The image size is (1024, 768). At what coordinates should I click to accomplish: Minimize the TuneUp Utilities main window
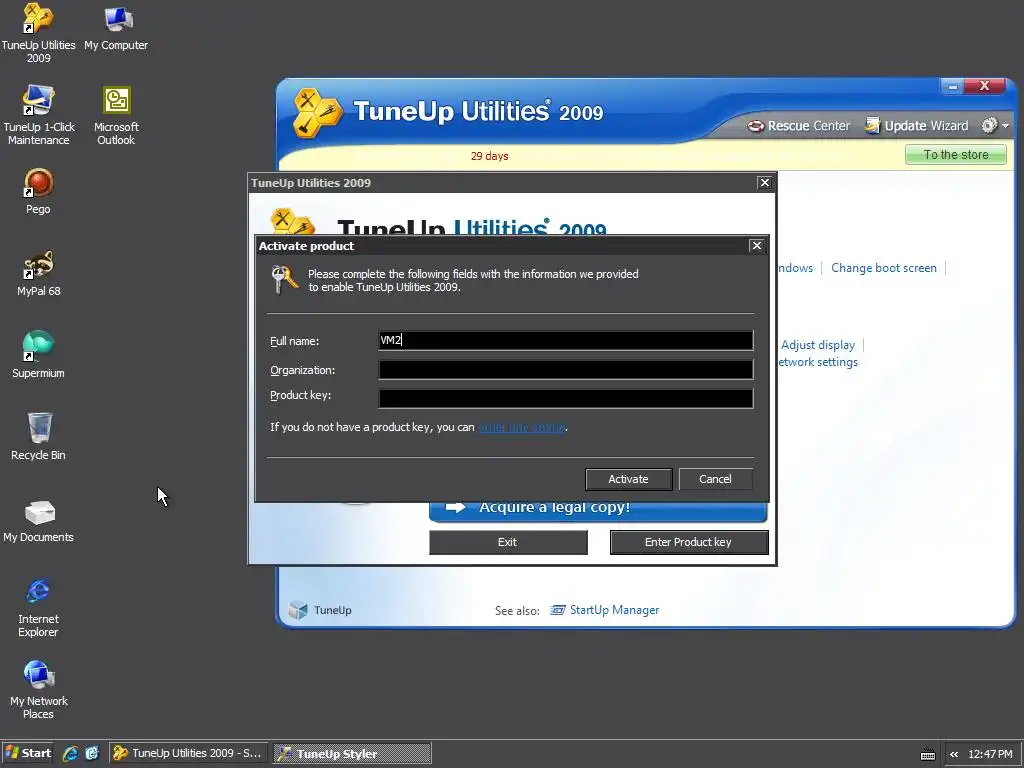click(x=952, y=86)
